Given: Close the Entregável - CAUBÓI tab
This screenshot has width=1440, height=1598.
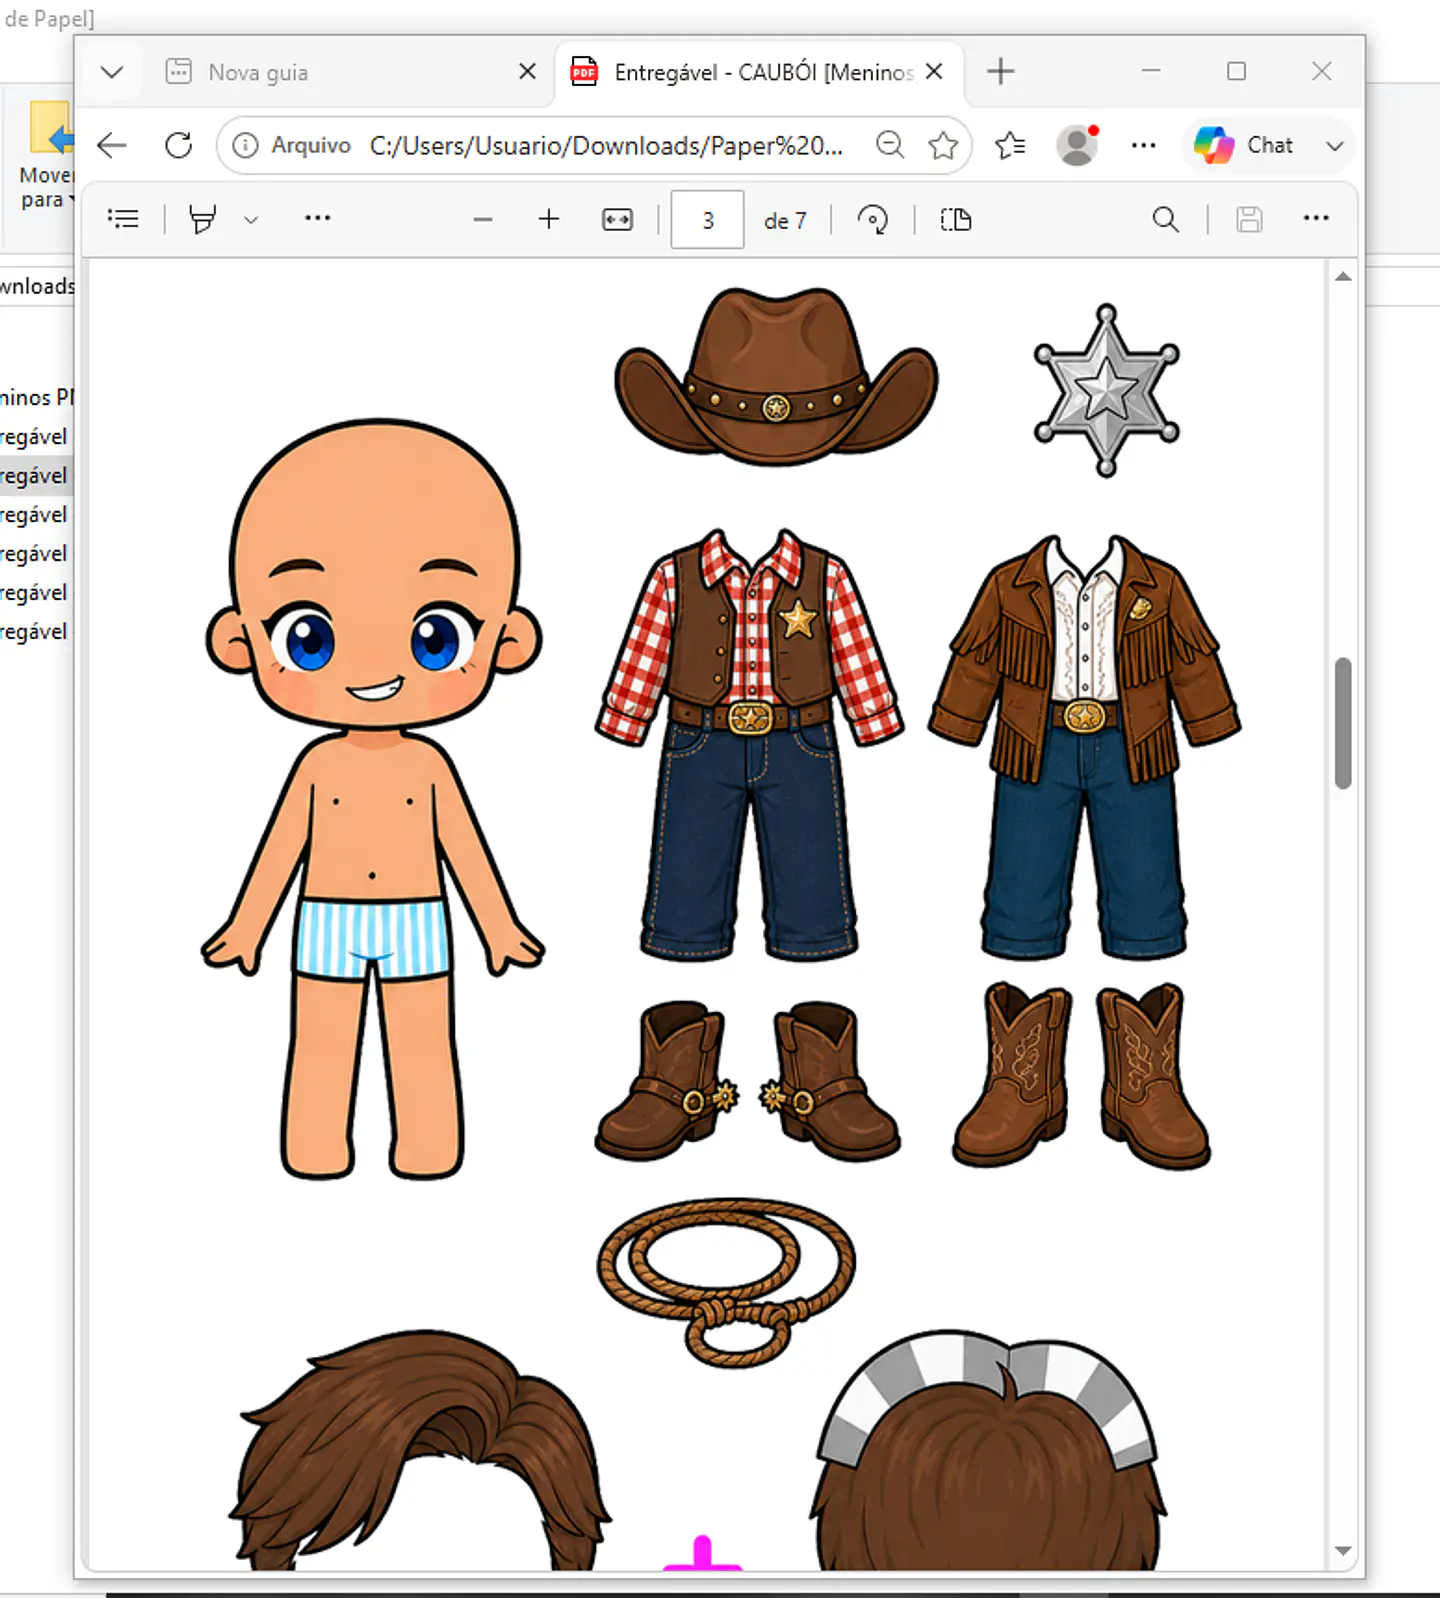Looking at the screenshot, I should 934,71.
